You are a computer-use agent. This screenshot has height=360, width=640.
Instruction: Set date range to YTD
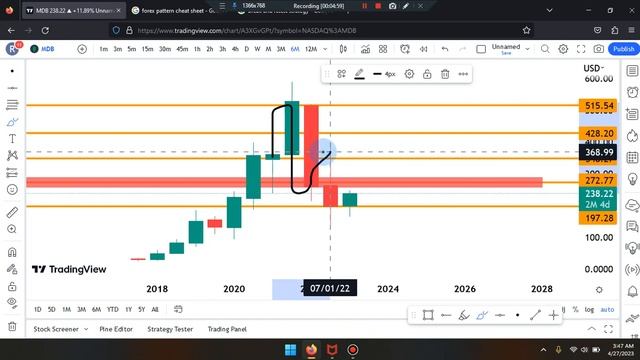coord(113,309)
